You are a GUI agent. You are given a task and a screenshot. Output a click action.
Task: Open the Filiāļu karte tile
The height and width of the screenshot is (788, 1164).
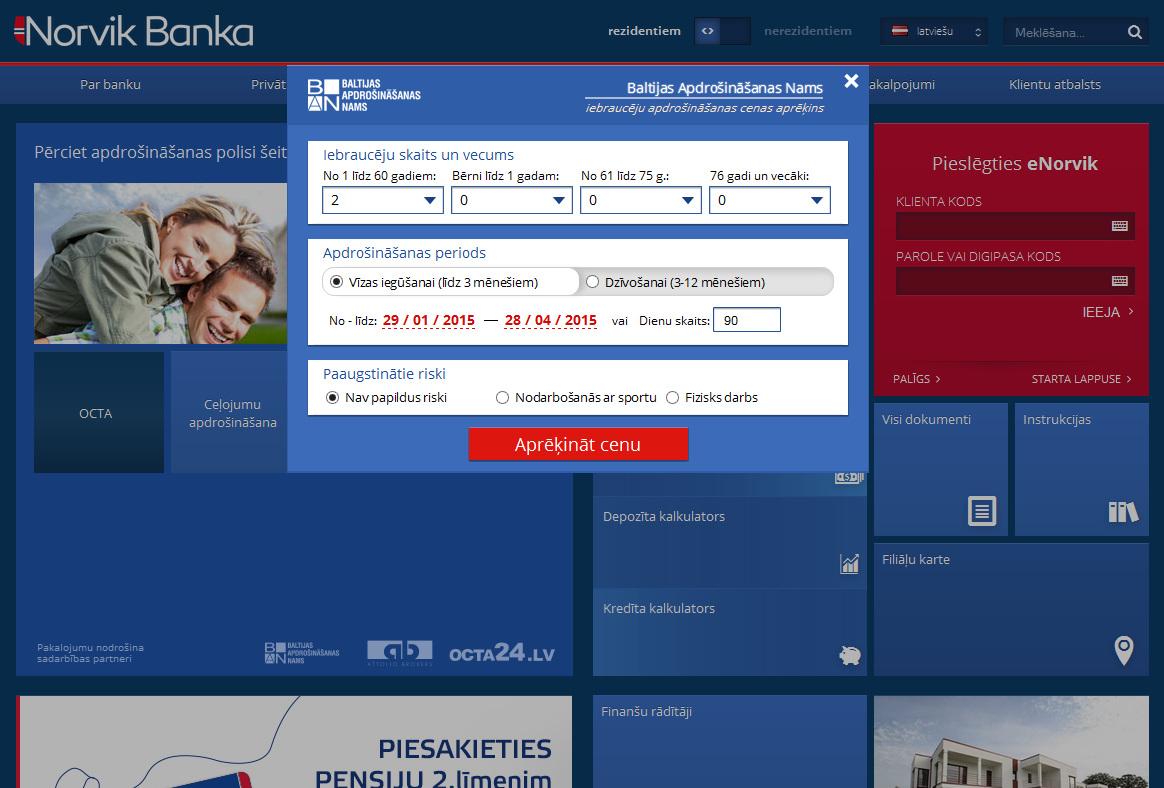(x=1011, y=610)
